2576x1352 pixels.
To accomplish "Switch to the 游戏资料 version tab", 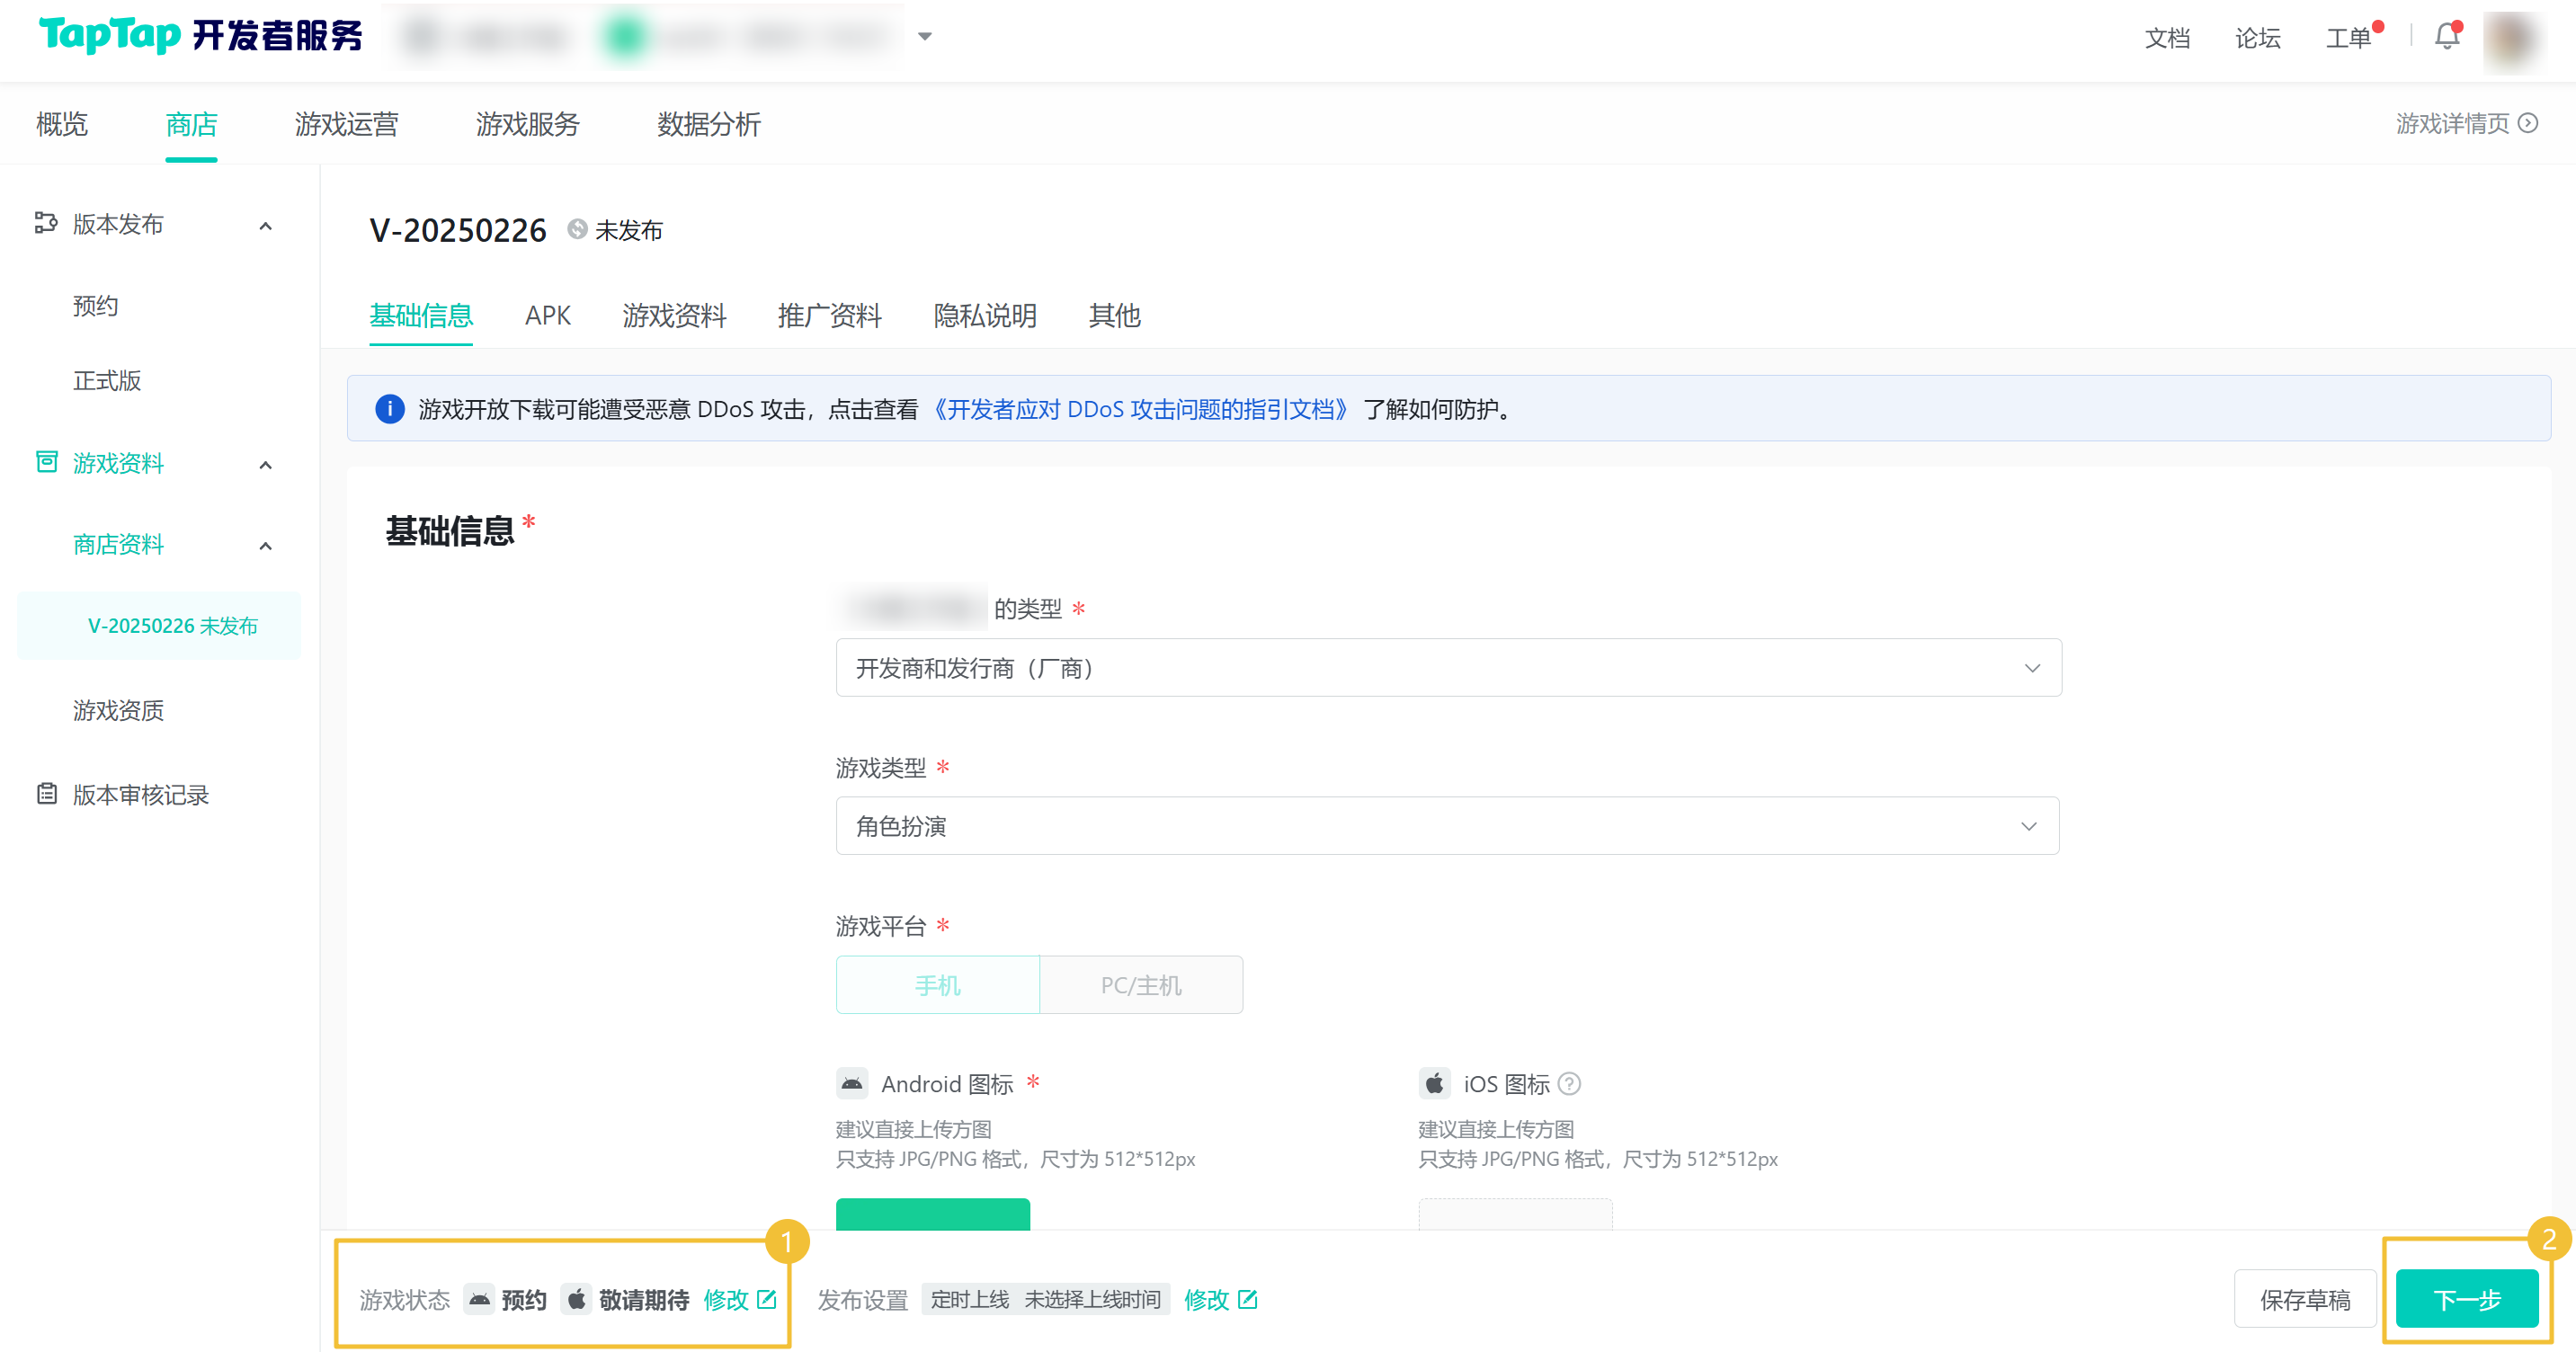I will click(x=674, y=315).
